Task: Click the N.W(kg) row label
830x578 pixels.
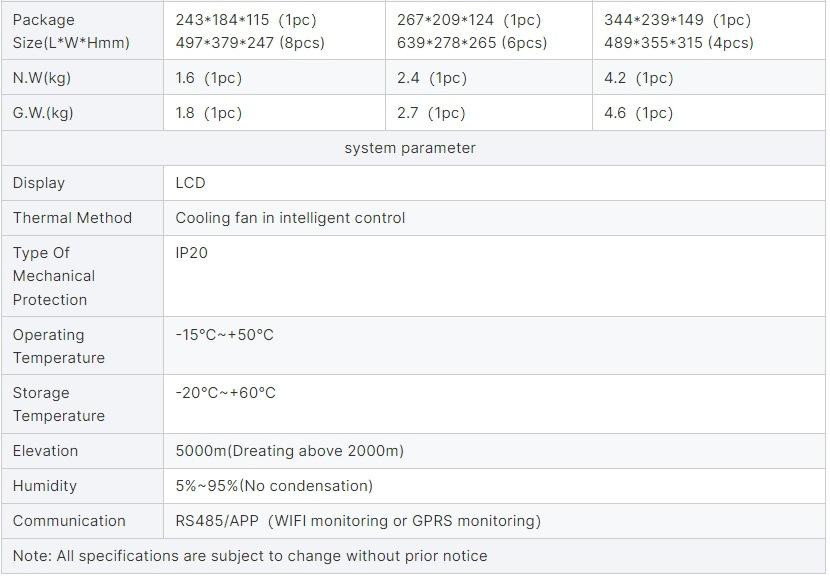Action: pyautogui.click(x=42, y=78)
